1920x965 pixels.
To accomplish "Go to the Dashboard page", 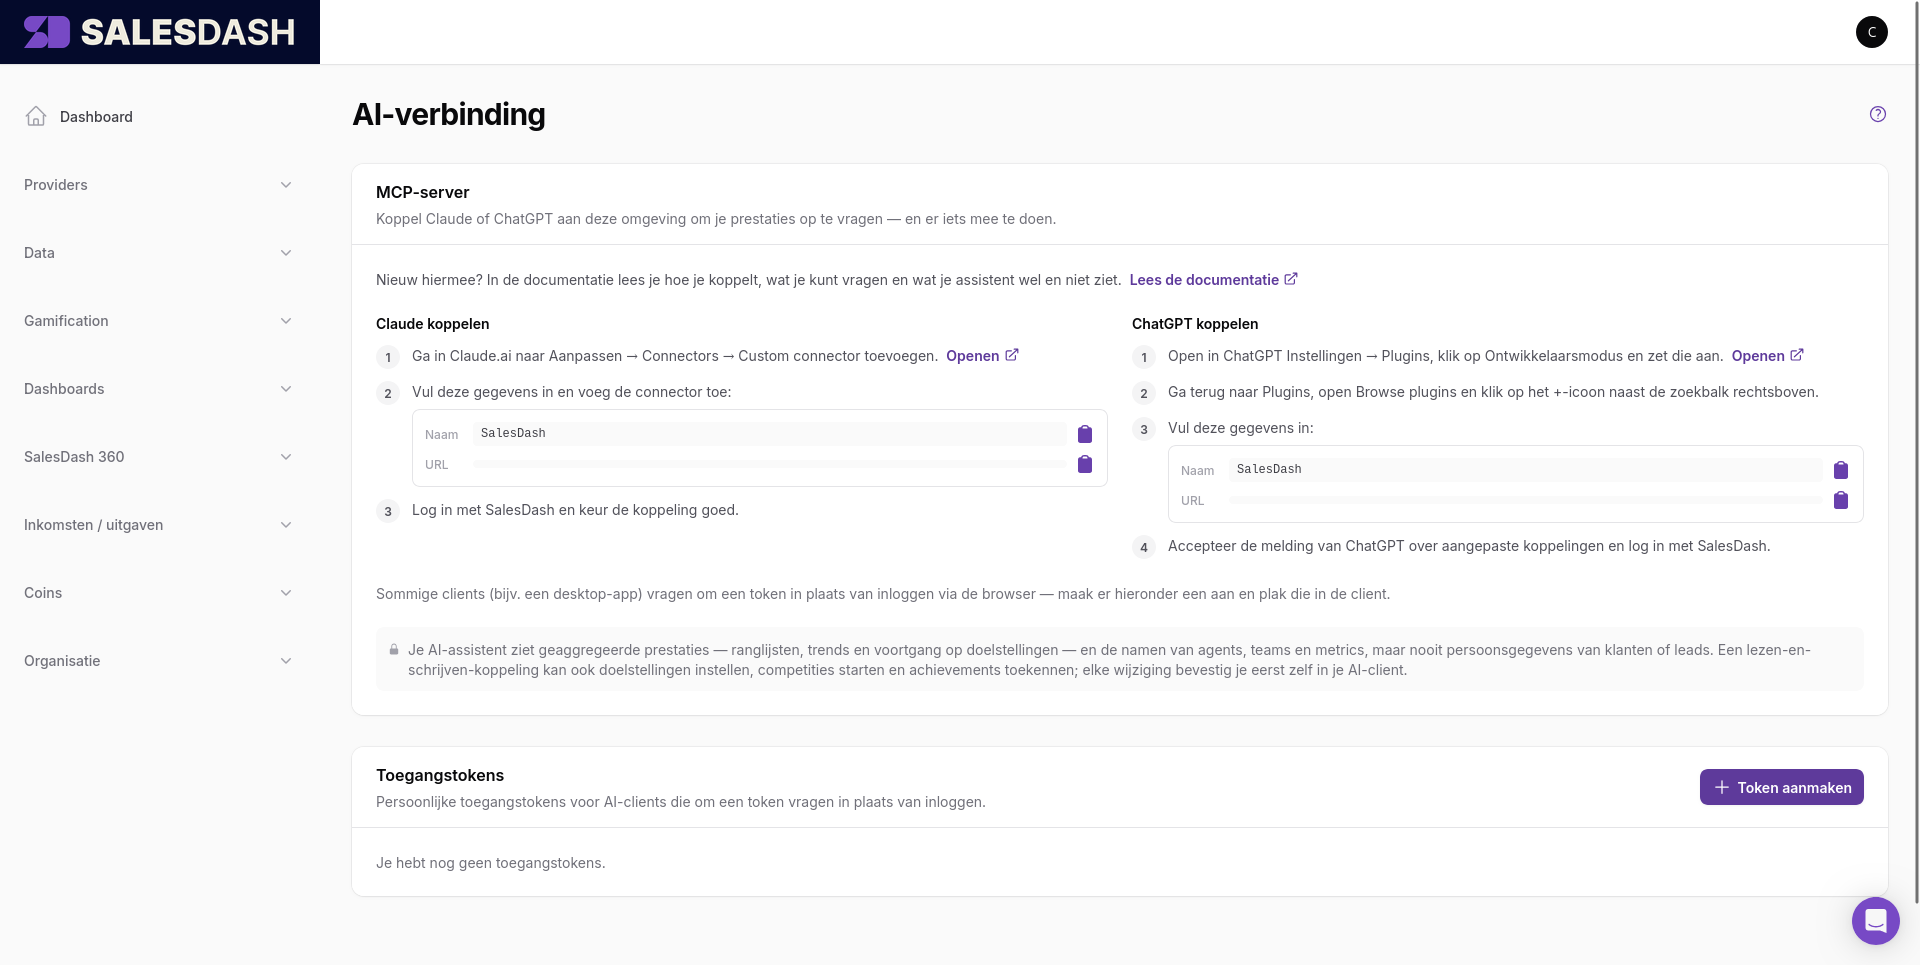I will click(96, 117).
